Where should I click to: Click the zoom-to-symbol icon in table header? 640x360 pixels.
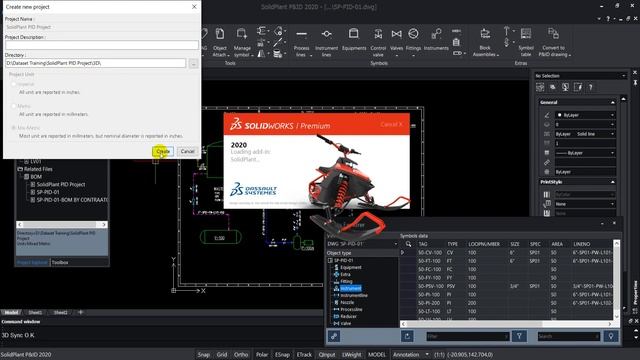408,244
